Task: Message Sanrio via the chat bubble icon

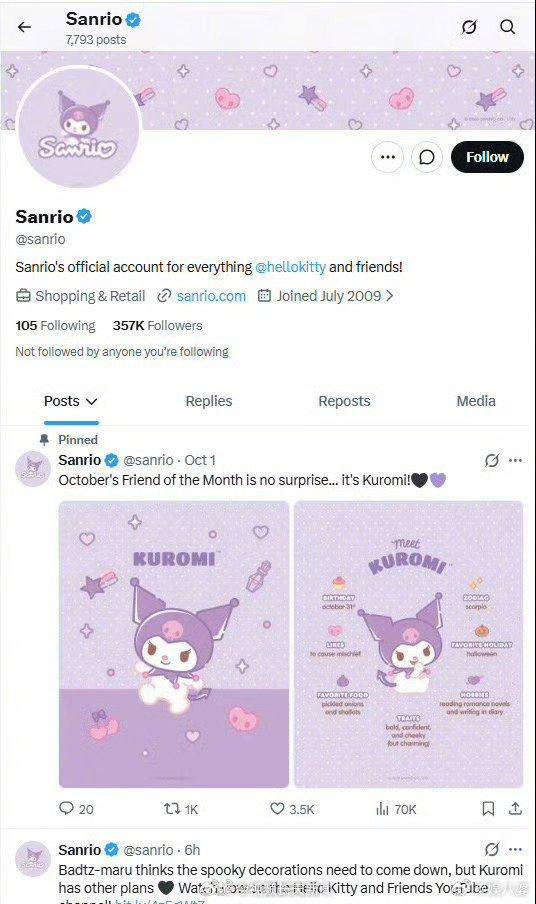Action: pos(426,157)
